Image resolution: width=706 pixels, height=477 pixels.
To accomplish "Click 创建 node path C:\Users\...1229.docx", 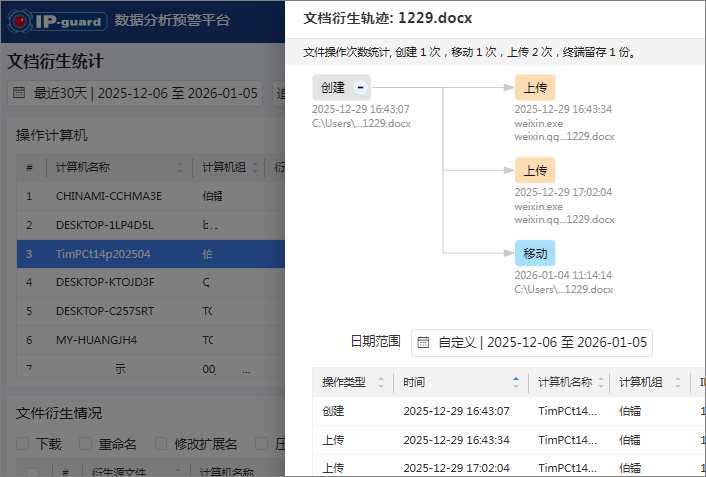I will tap(361, 123).
